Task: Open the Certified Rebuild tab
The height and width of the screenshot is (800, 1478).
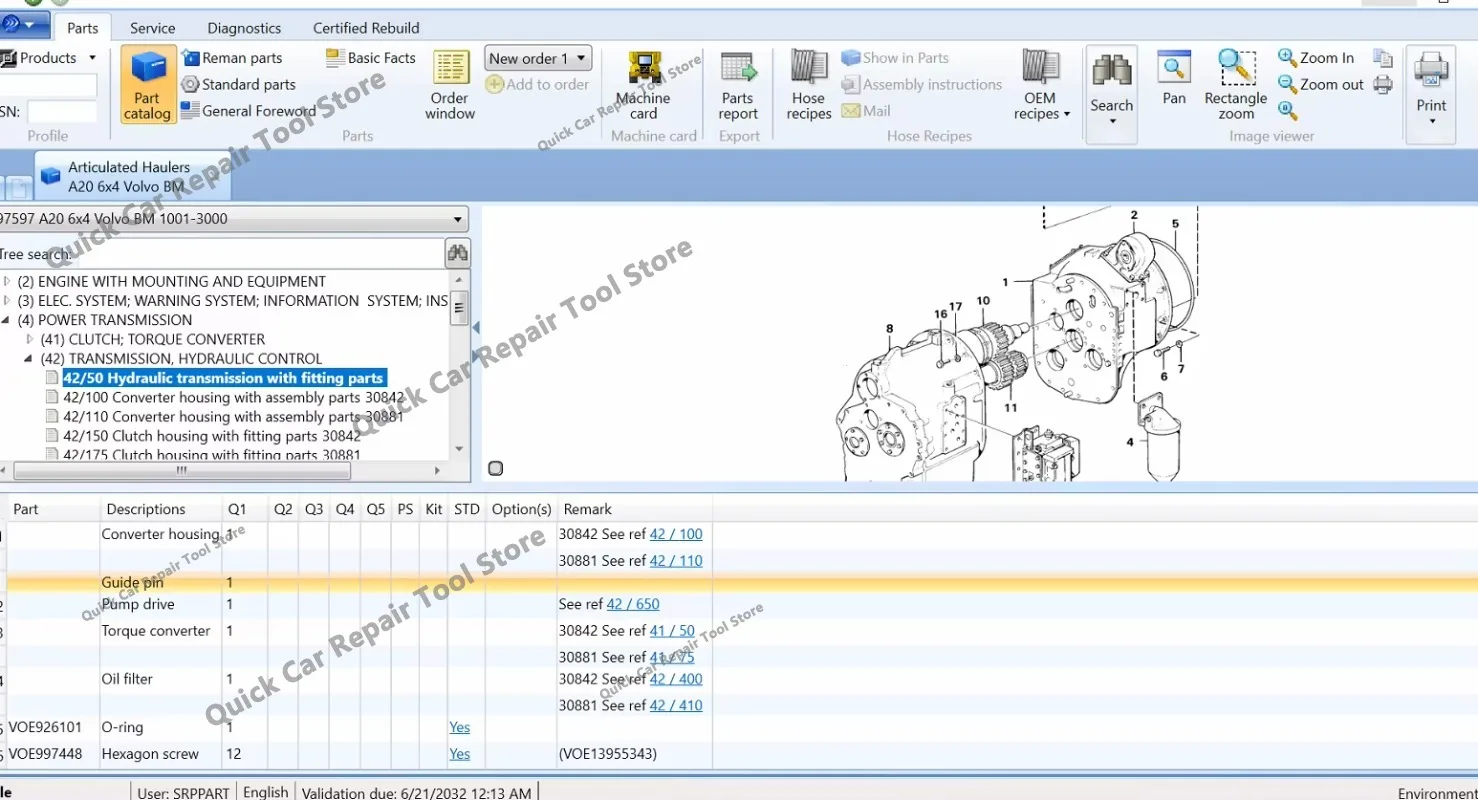Action: [x=366, y=28]
